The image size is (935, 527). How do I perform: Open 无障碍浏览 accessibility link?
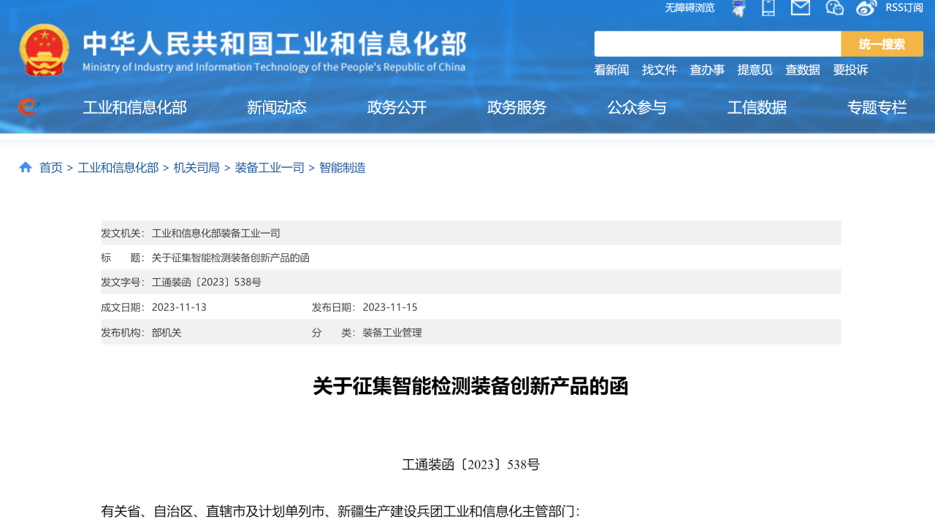[x=689, y=8]
